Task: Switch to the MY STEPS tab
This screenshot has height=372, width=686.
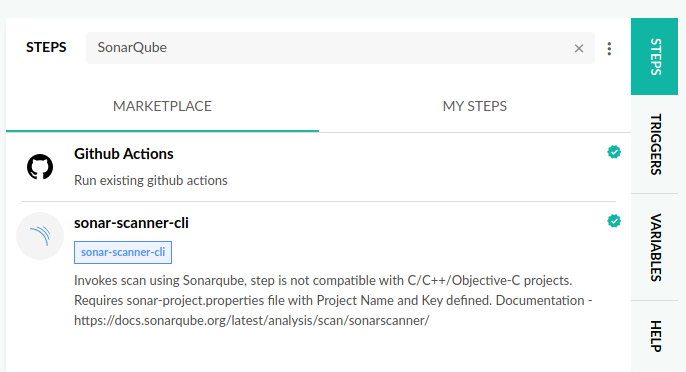Action: point(475,106)
